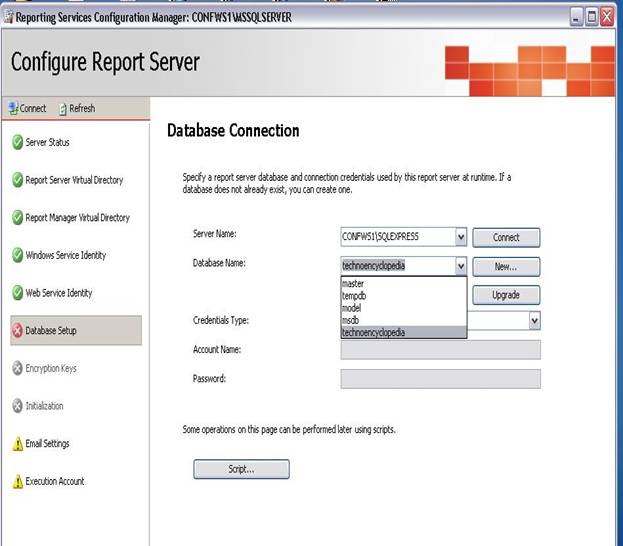
Task: Click the green check icon for Report Server Virtual Directory
Action: (x=17, y=181)
